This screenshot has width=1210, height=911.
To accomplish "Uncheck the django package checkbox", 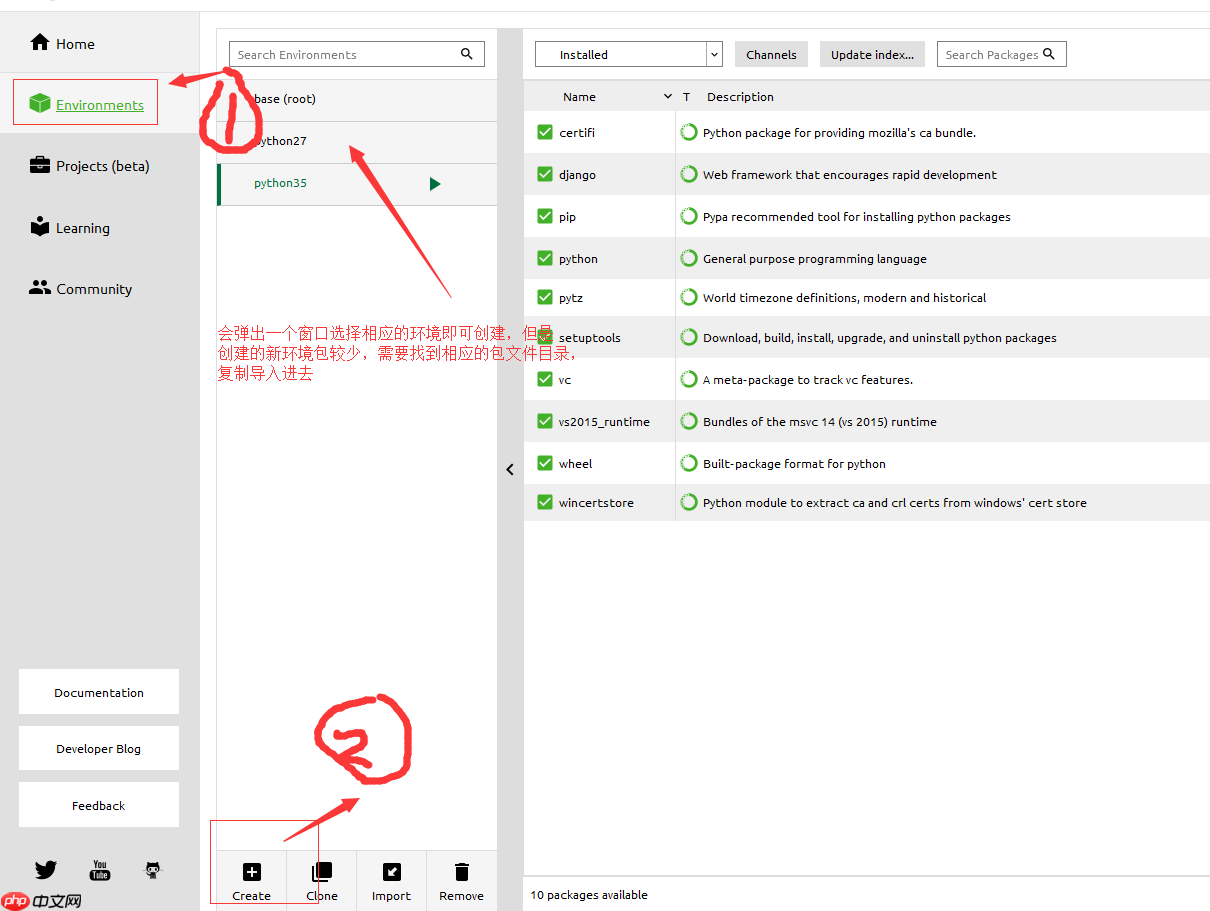I will point(545,173).
